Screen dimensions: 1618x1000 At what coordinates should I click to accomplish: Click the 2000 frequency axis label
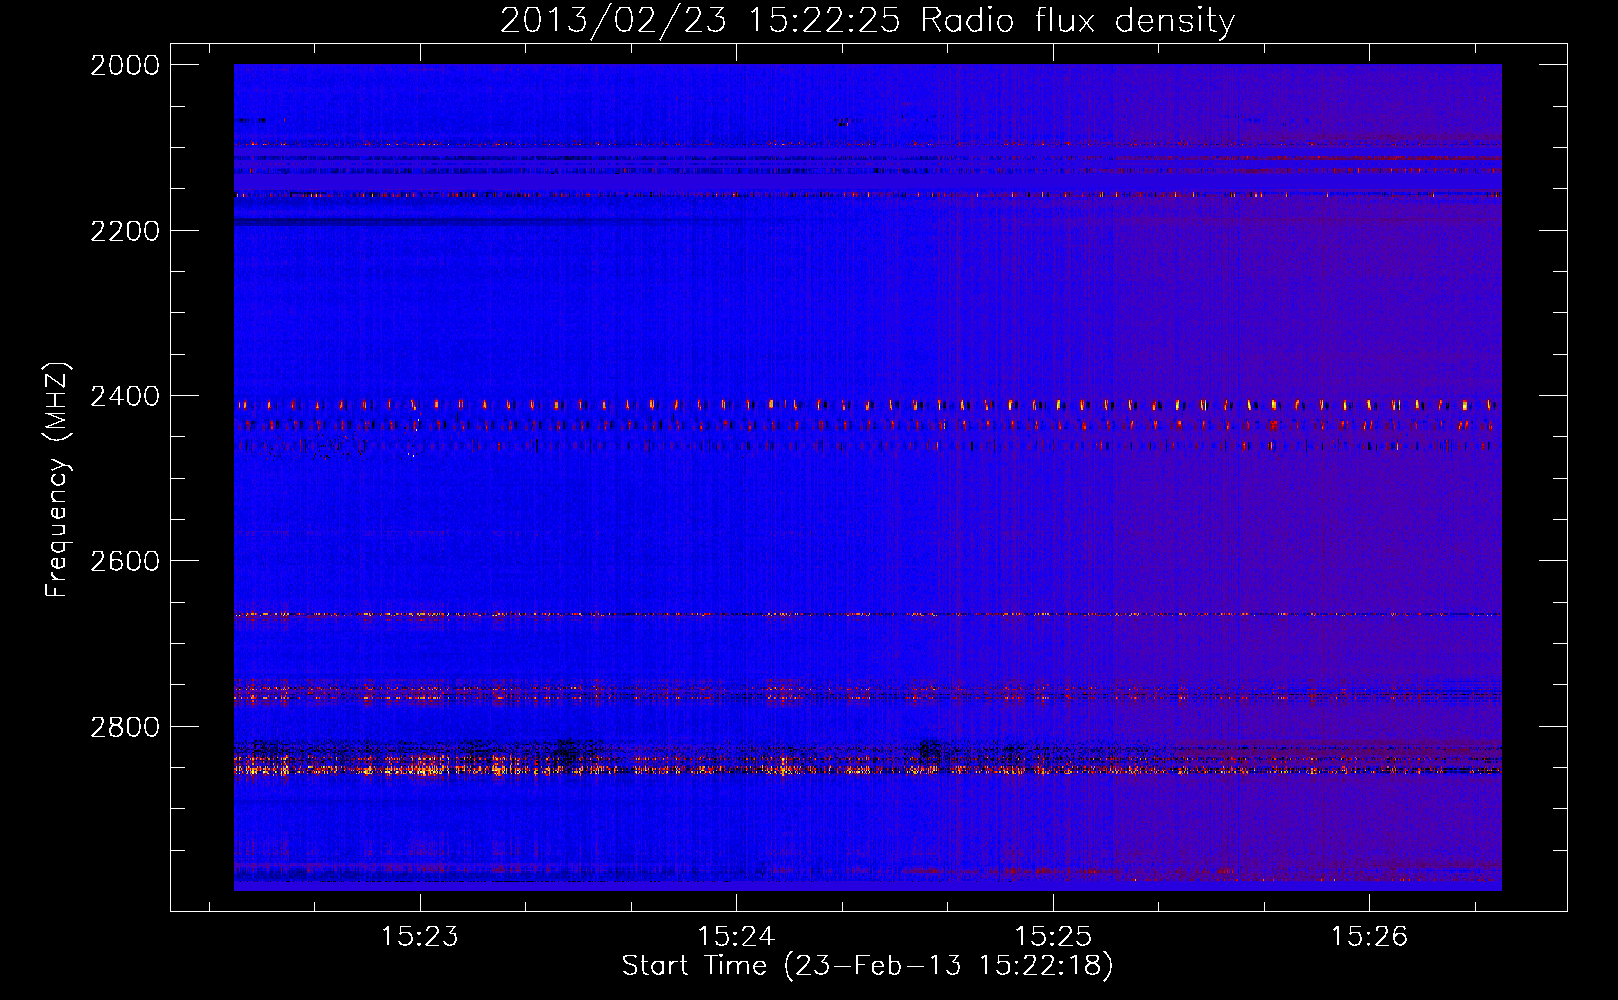[x=125, y=65]
